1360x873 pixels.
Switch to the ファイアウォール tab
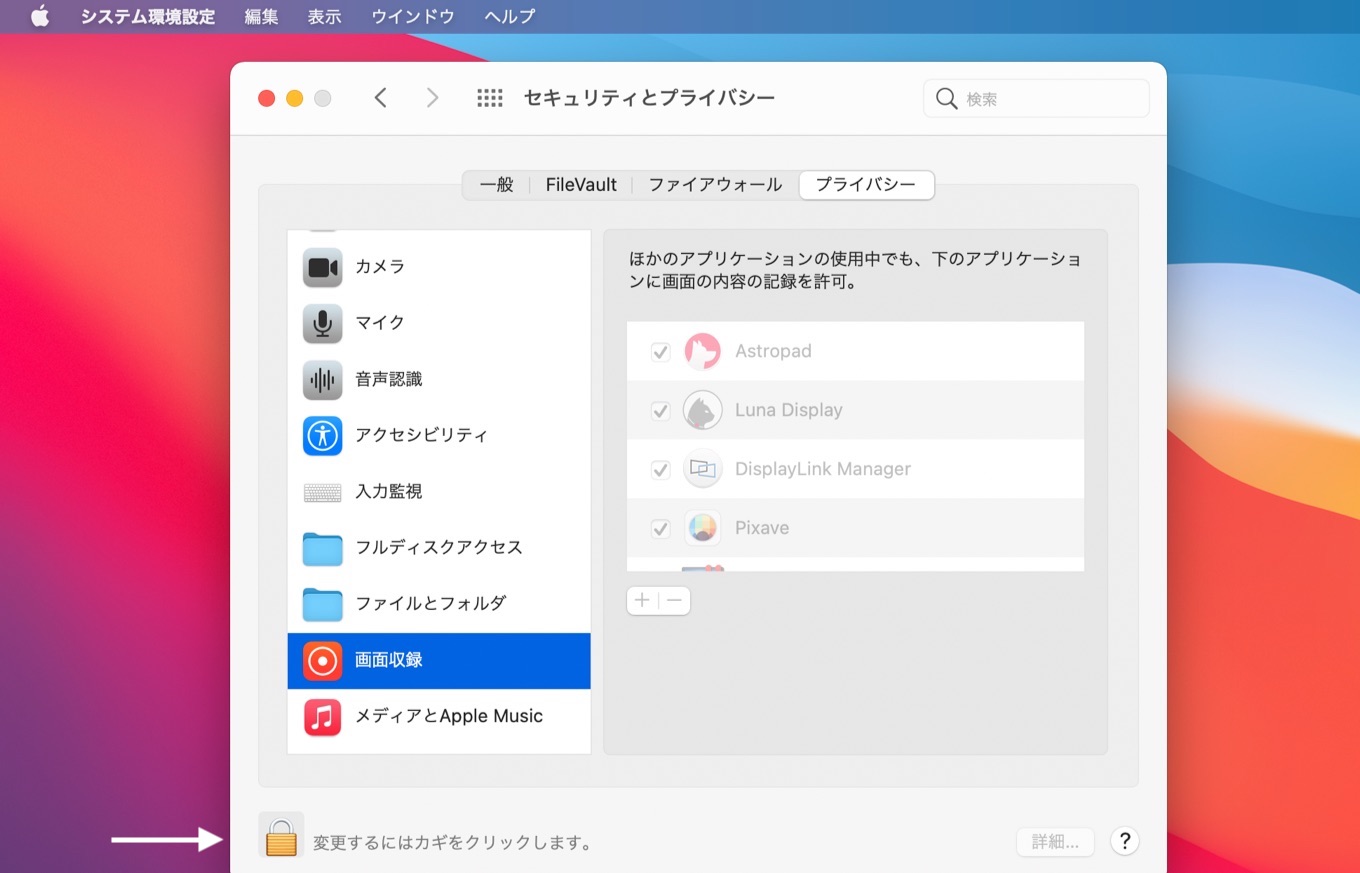click(715, 185)
